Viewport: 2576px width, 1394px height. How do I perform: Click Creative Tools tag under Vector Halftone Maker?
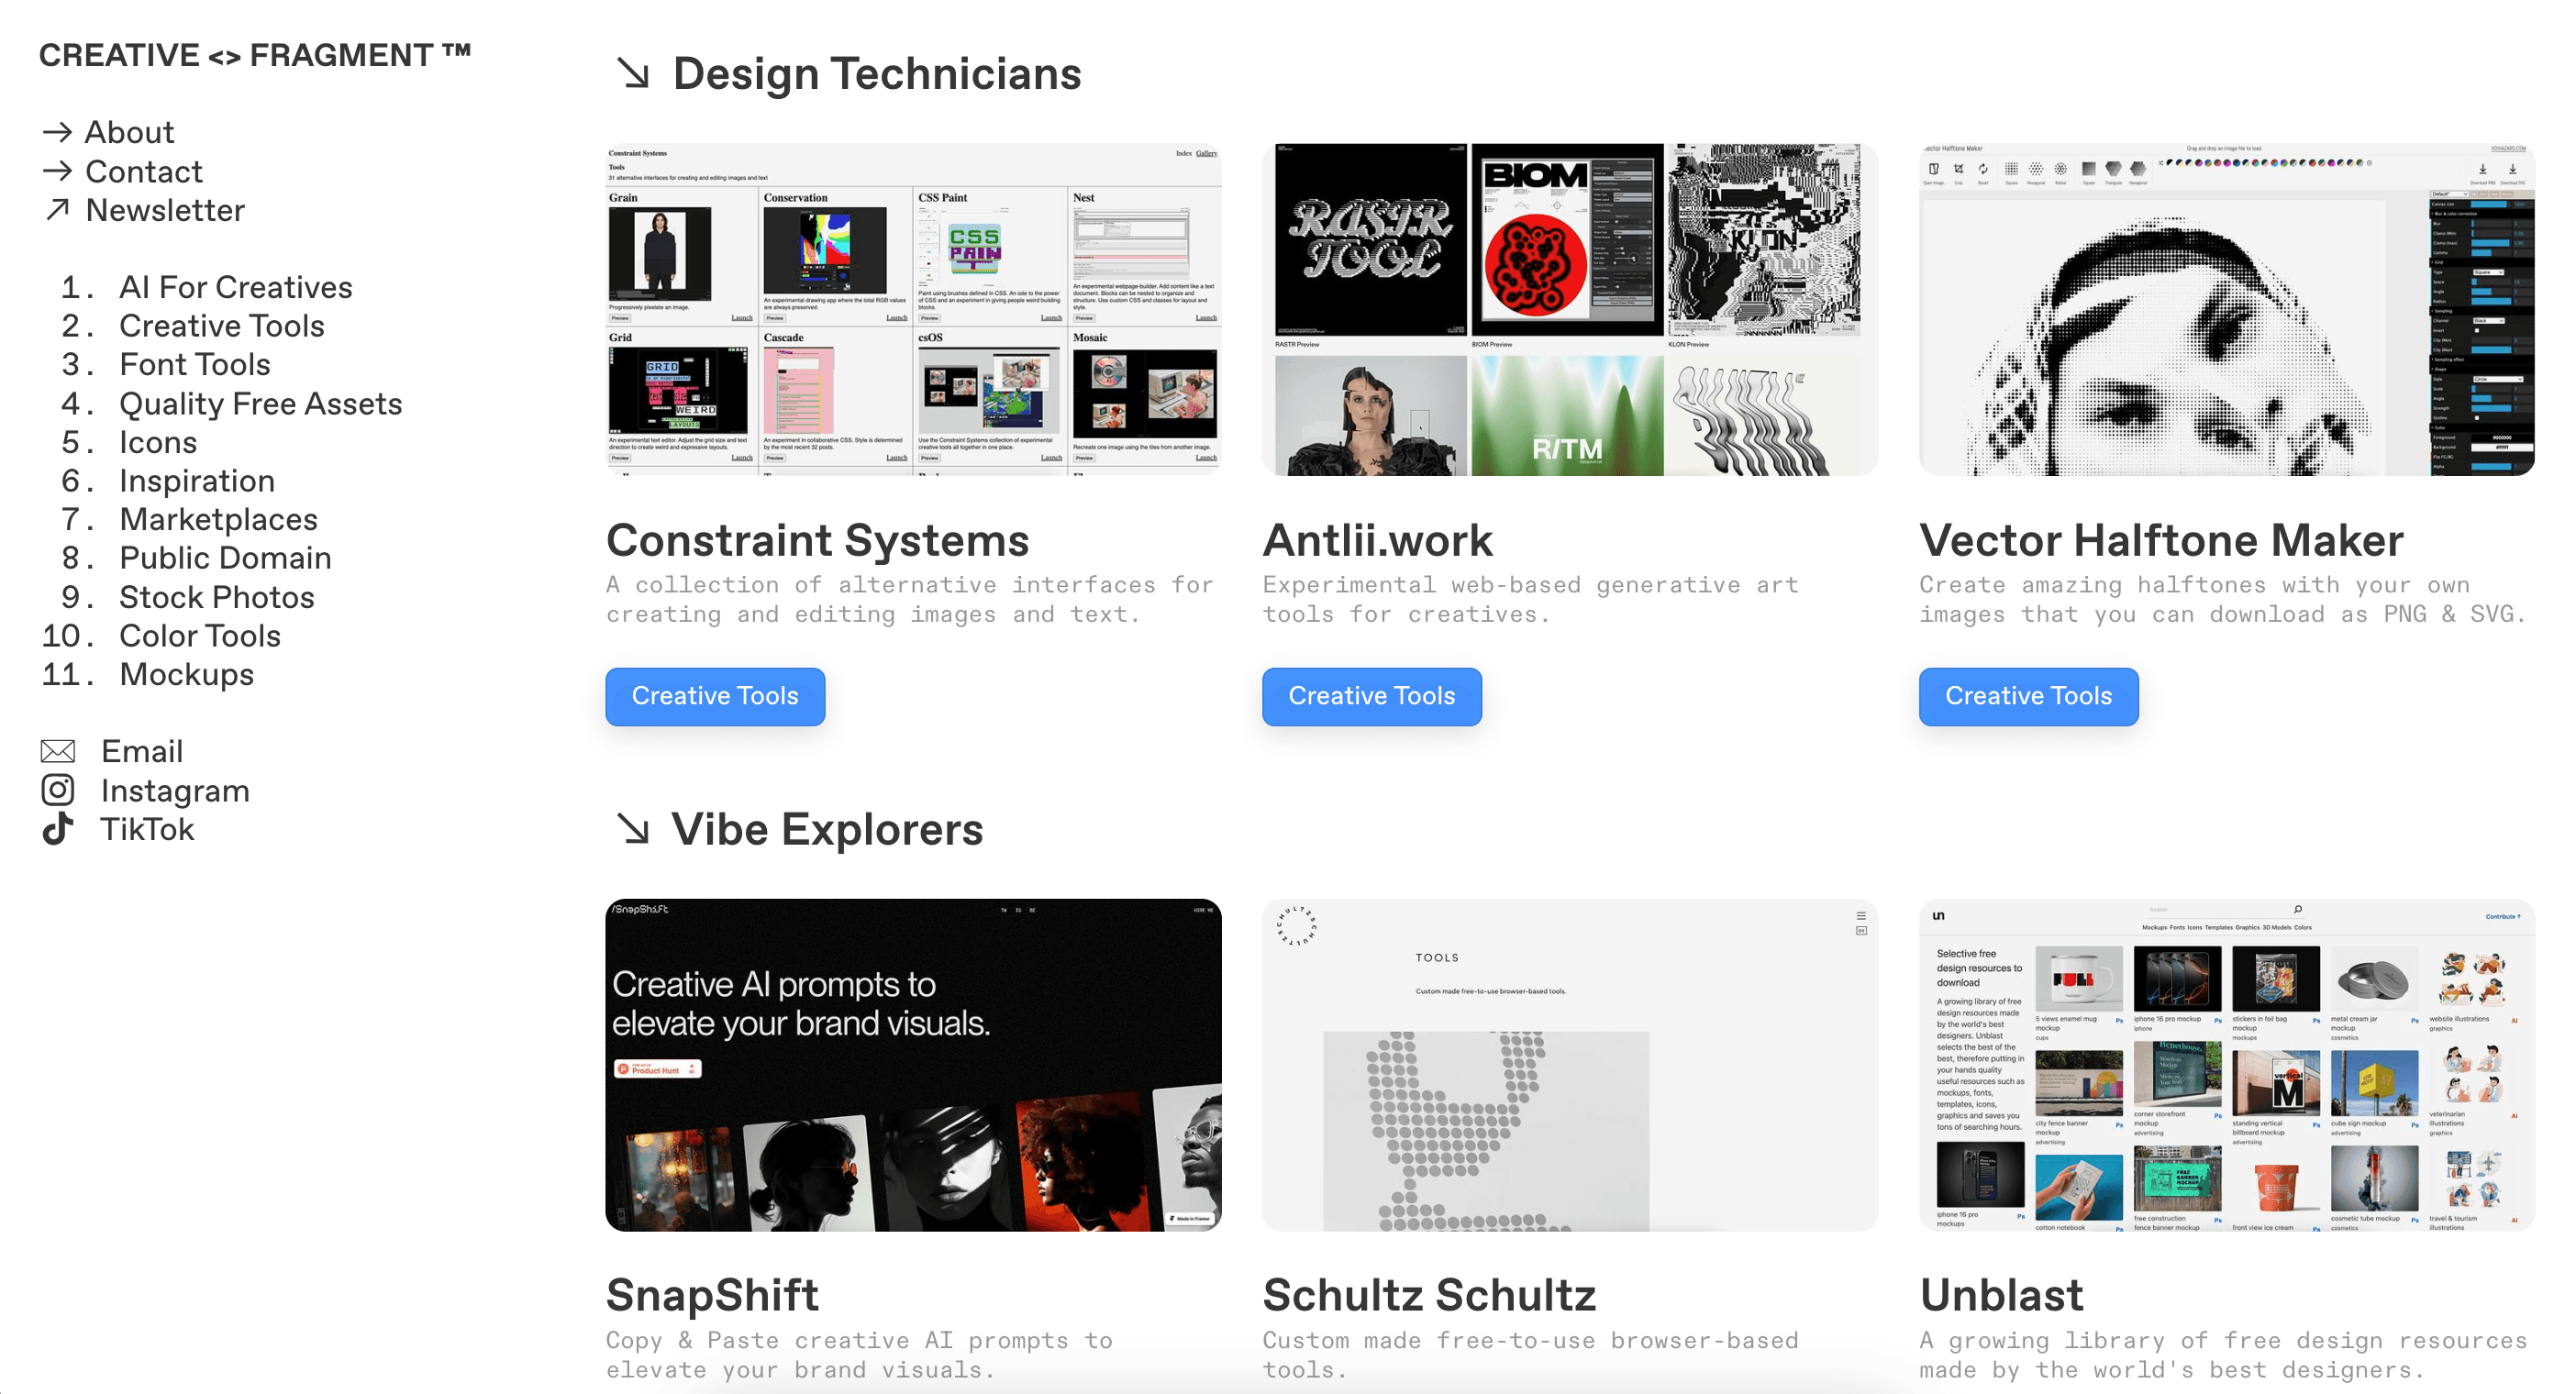click(2028, 696)
